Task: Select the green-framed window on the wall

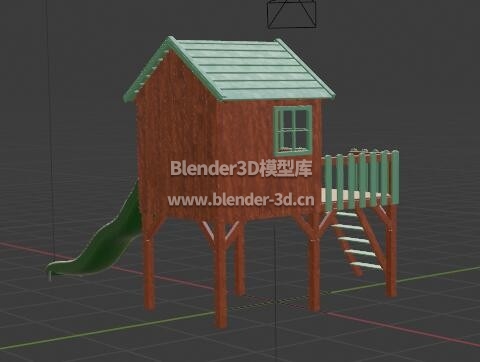Action: point(293,130)
